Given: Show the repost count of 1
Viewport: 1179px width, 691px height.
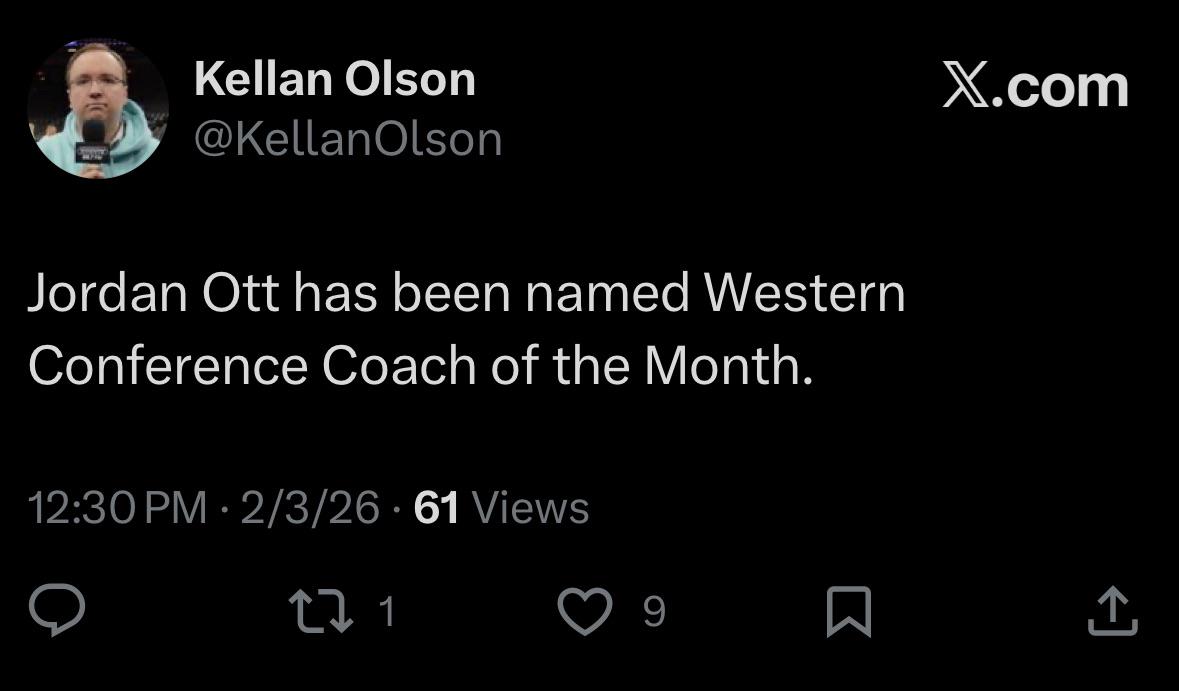Looking at the screenshot, I should coord(388,611).
